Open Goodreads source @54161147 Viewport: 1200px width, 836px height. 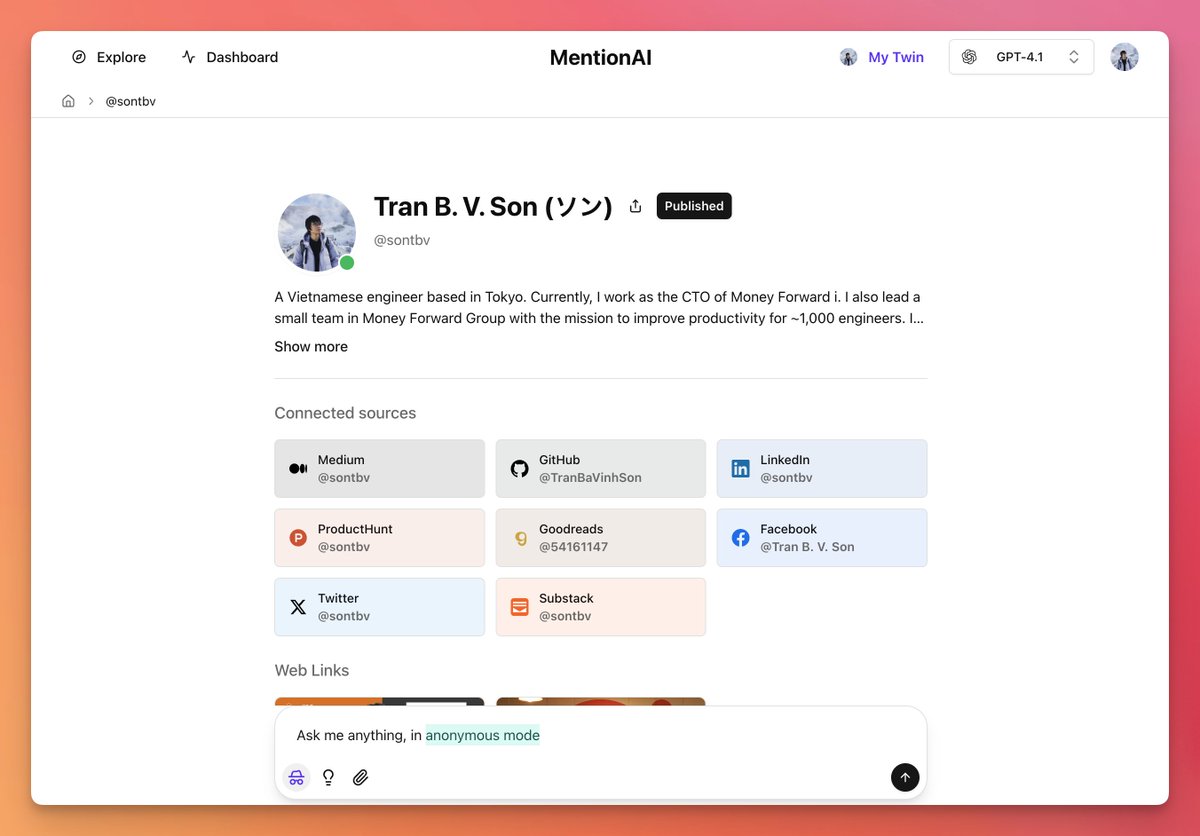pos(600,537)
